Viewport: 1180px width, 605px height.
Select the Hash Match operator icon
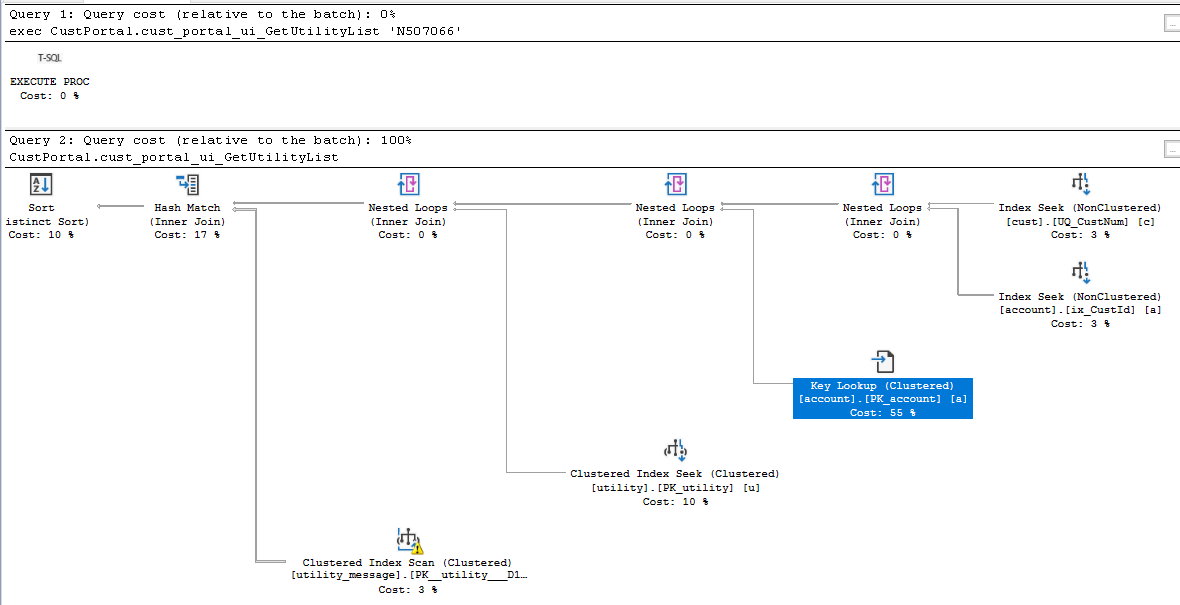pyautogui.click(x=187, y=184)
